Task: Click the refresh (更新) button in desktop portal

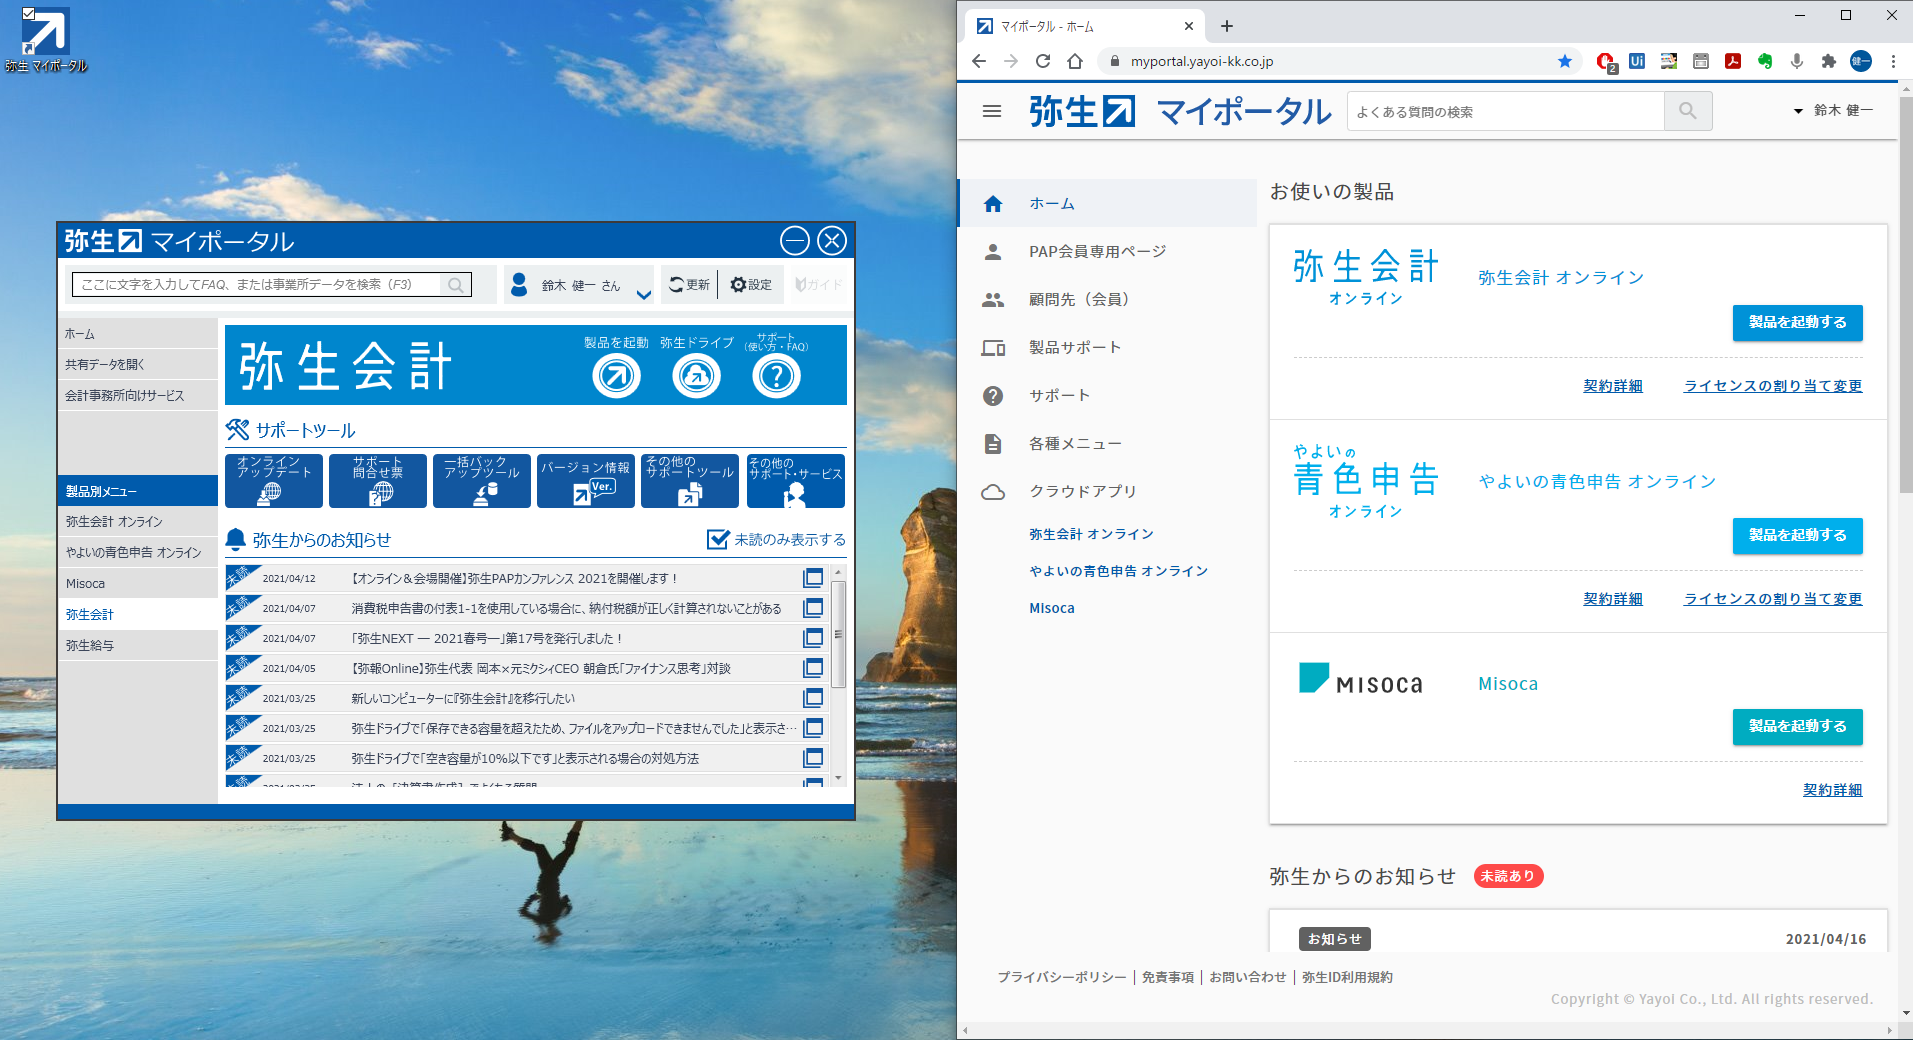Action: tap(689, 285)
